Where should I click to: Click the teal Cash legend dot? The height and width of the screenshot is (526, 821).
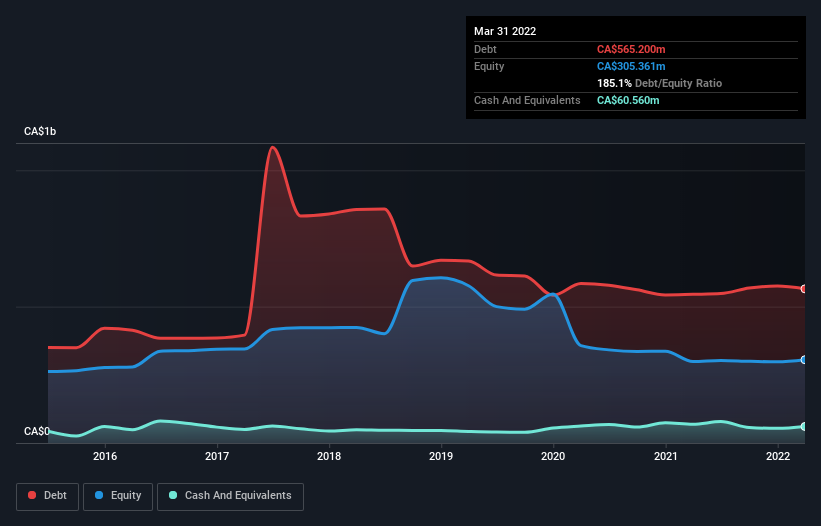[173, 495]
